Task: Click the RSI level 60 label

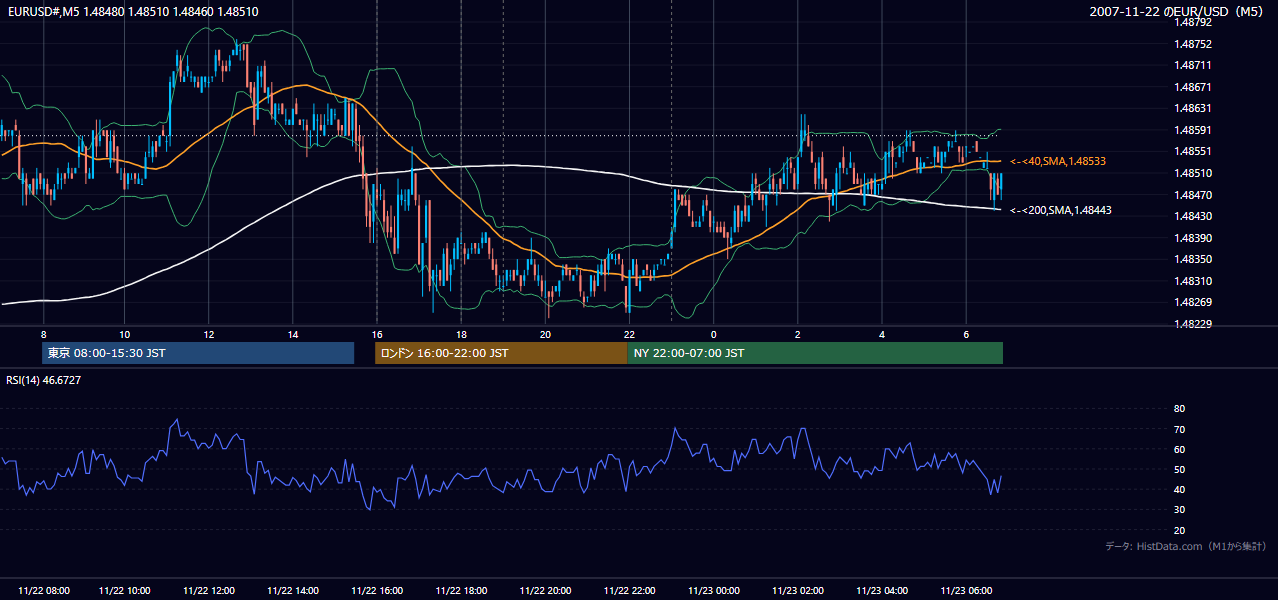Action: point(1179,450)
